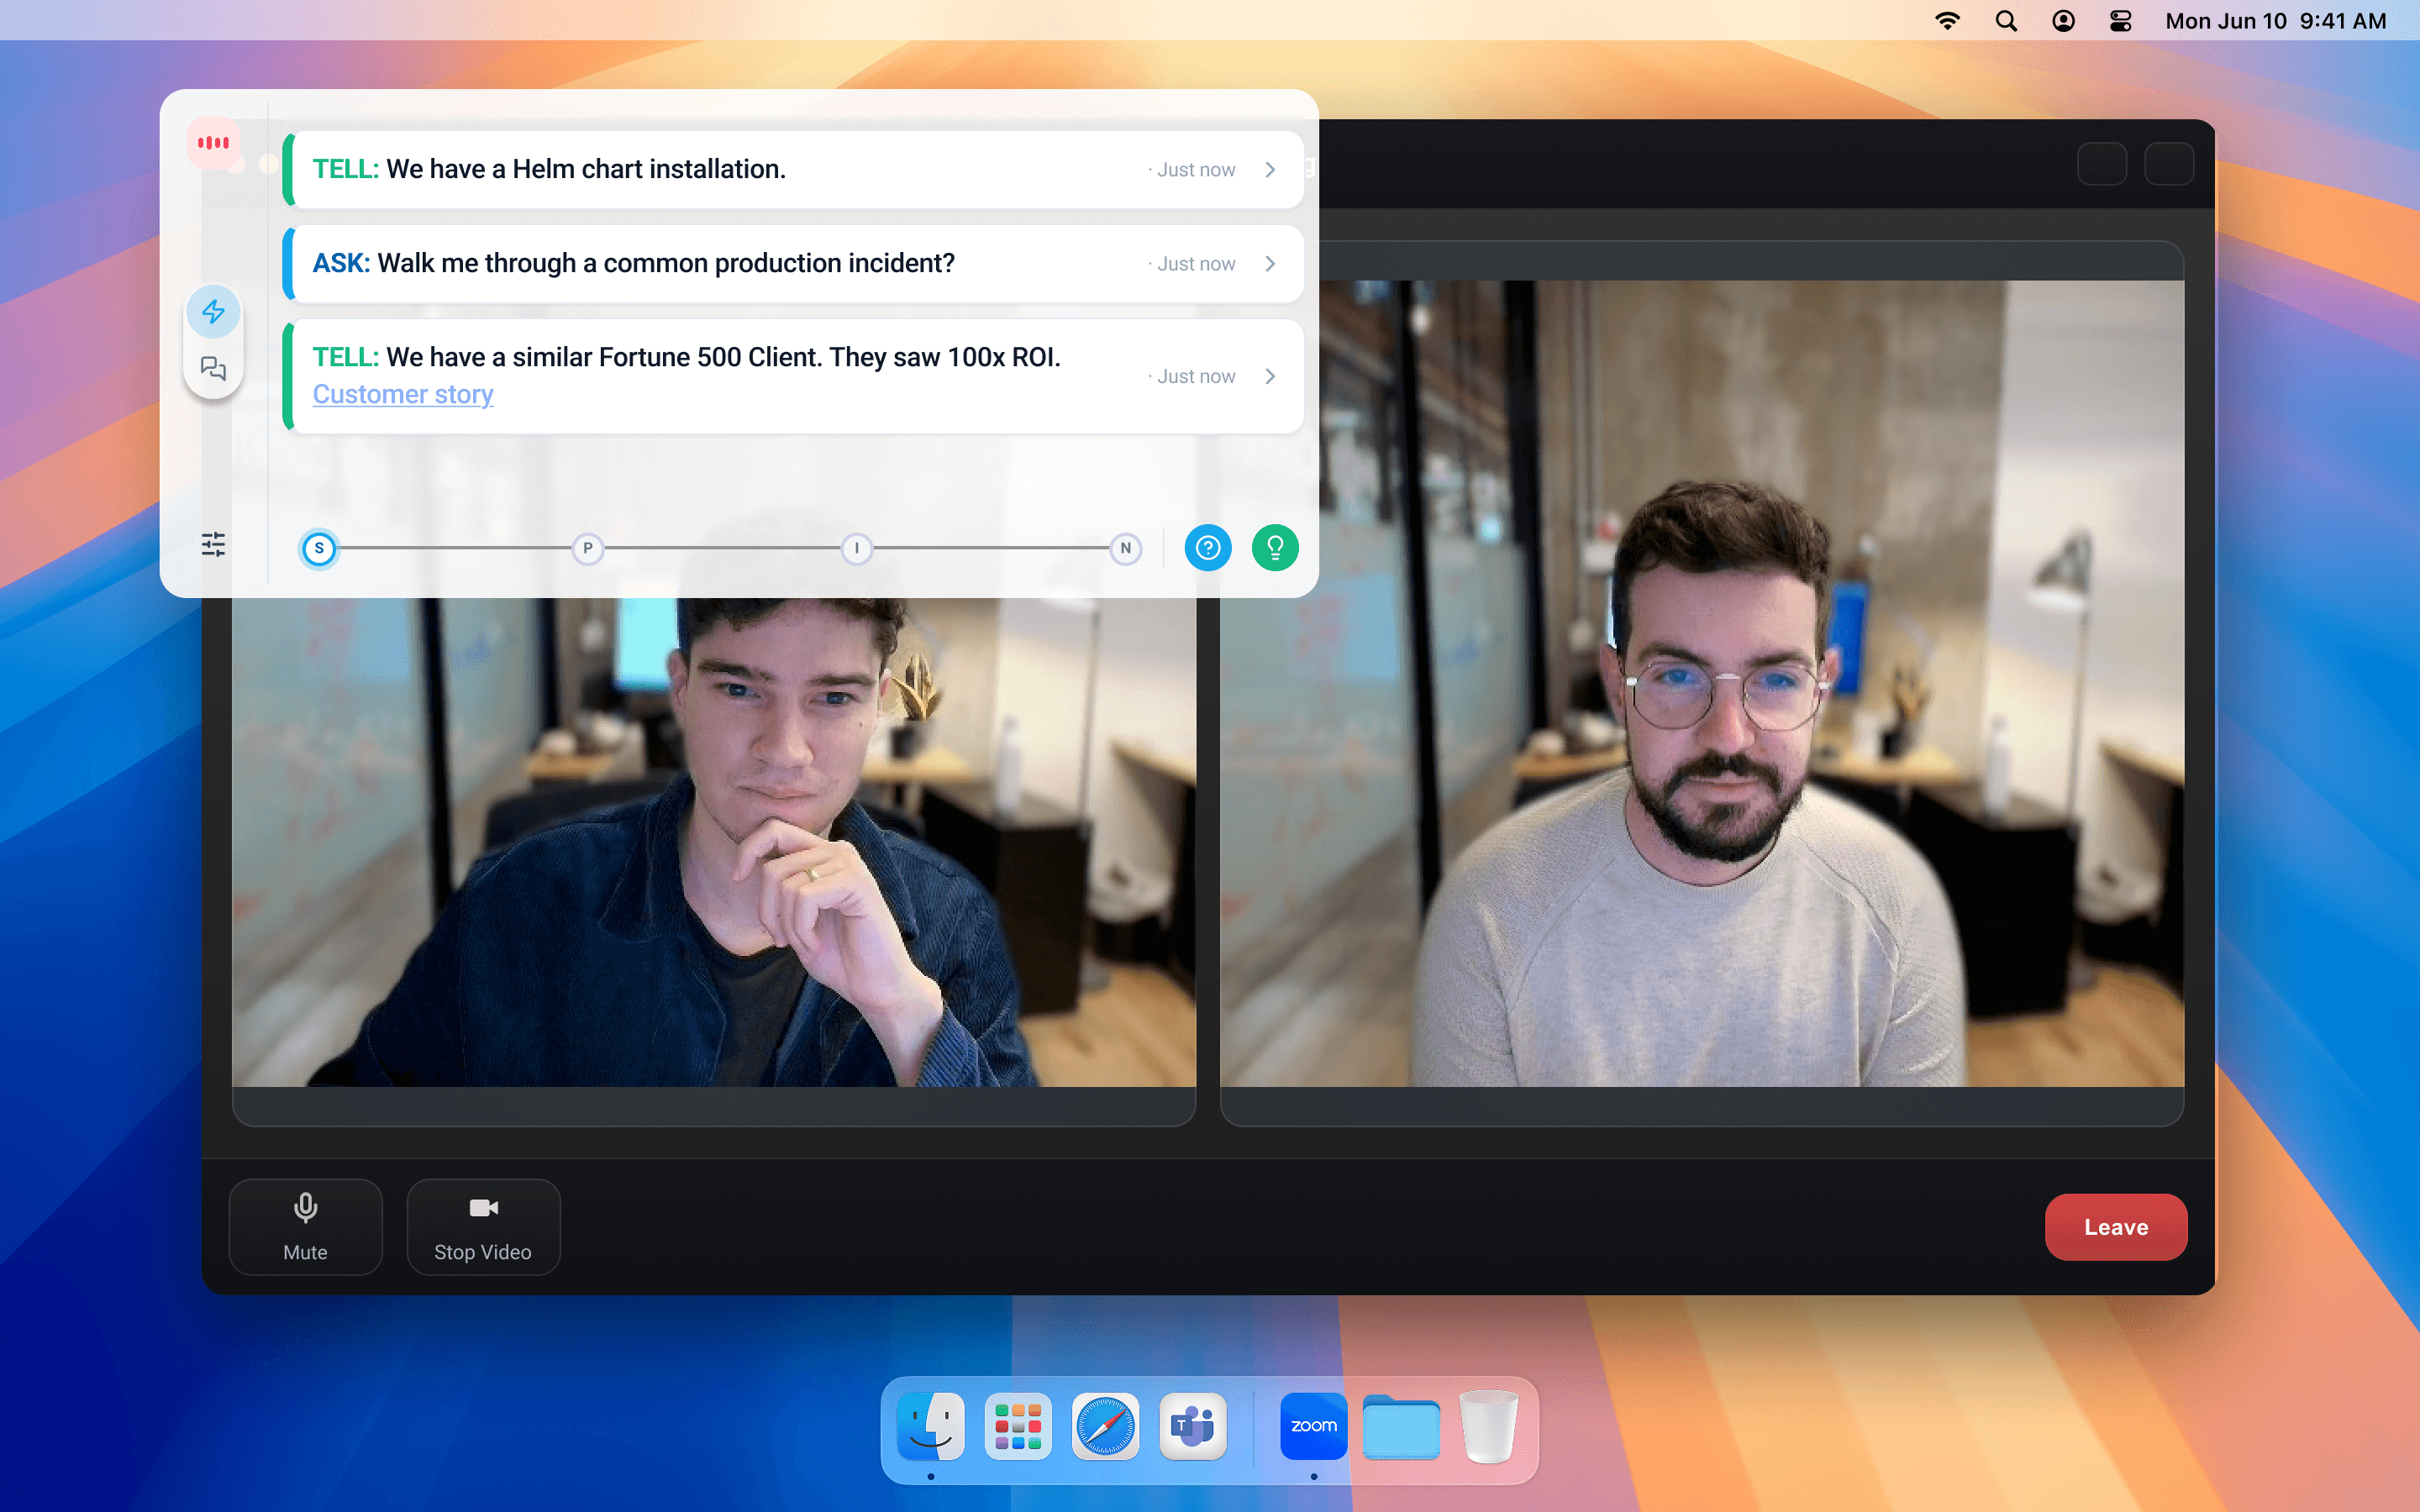Open Zoom app in the dock
Viewport: 2420px width, 1512px height.
pyautogui.click(x=1312, y=1426)
